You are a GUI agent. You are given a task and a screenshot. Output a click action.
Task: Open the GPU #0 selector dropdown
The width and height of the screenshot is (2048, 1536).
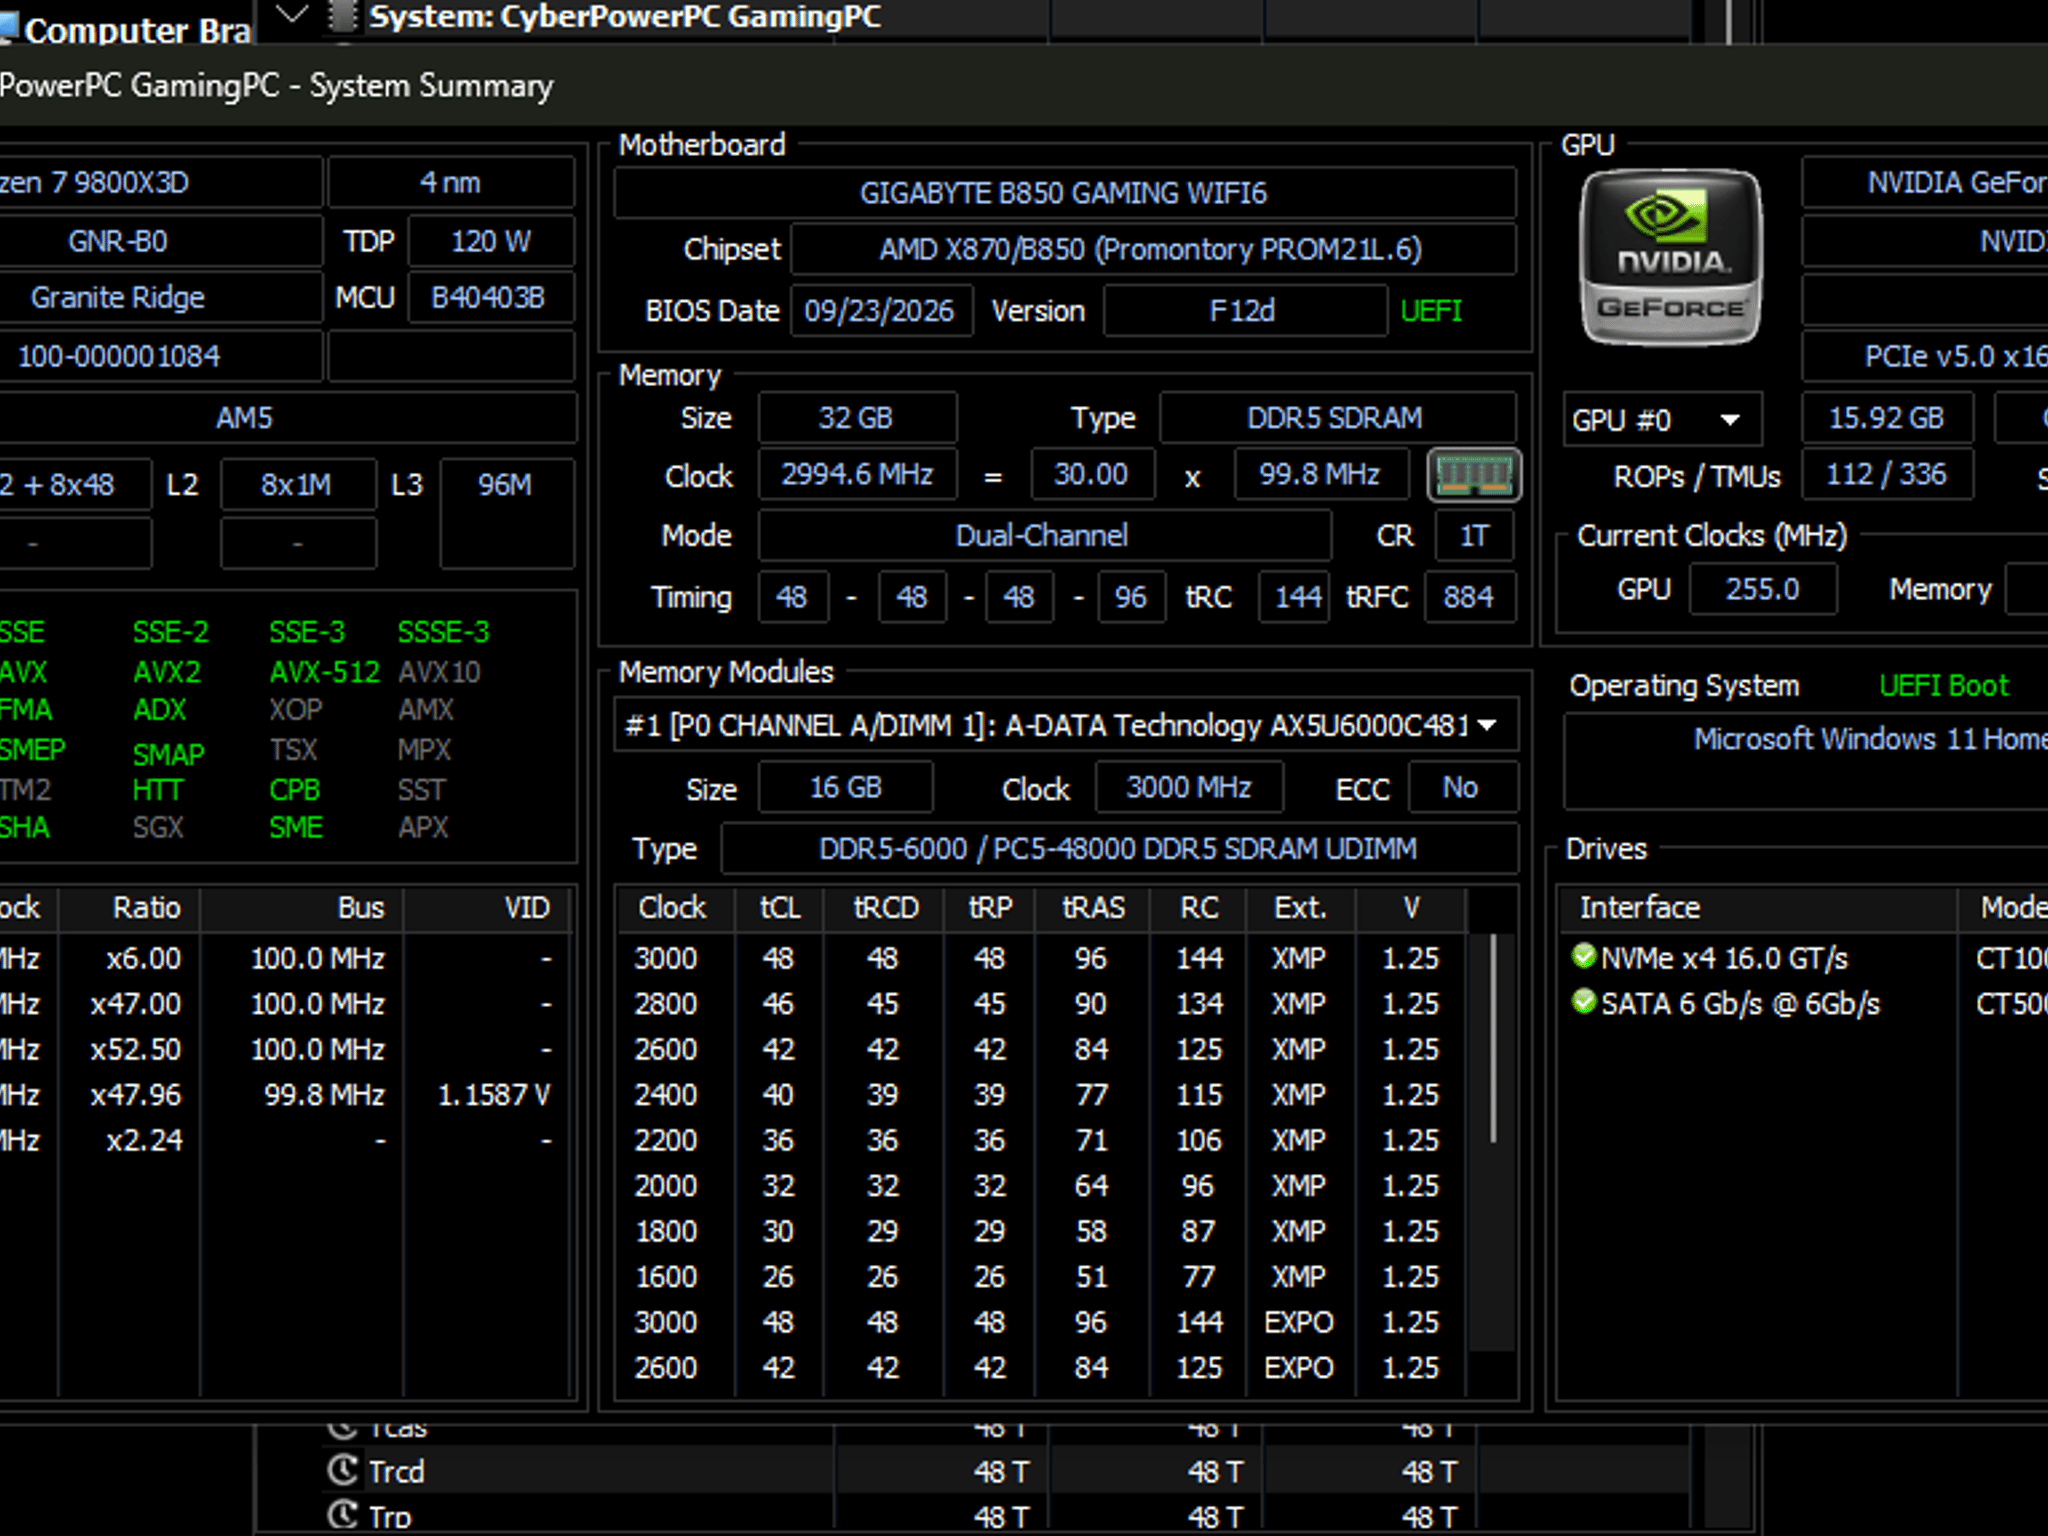[1662, 420]
